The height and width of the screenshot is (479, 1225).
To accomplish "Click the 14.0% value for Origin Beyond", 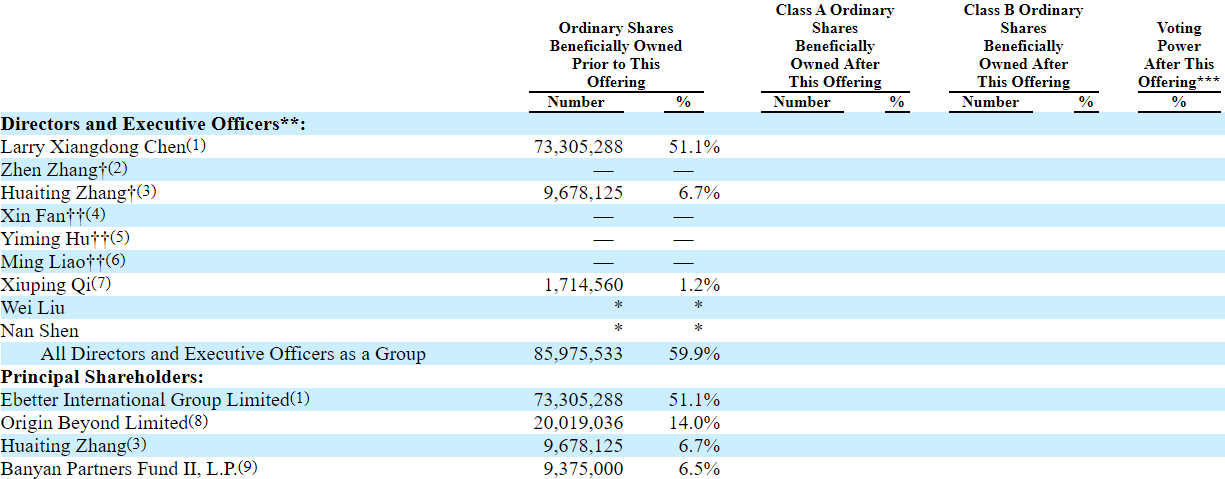I will 694,423.
